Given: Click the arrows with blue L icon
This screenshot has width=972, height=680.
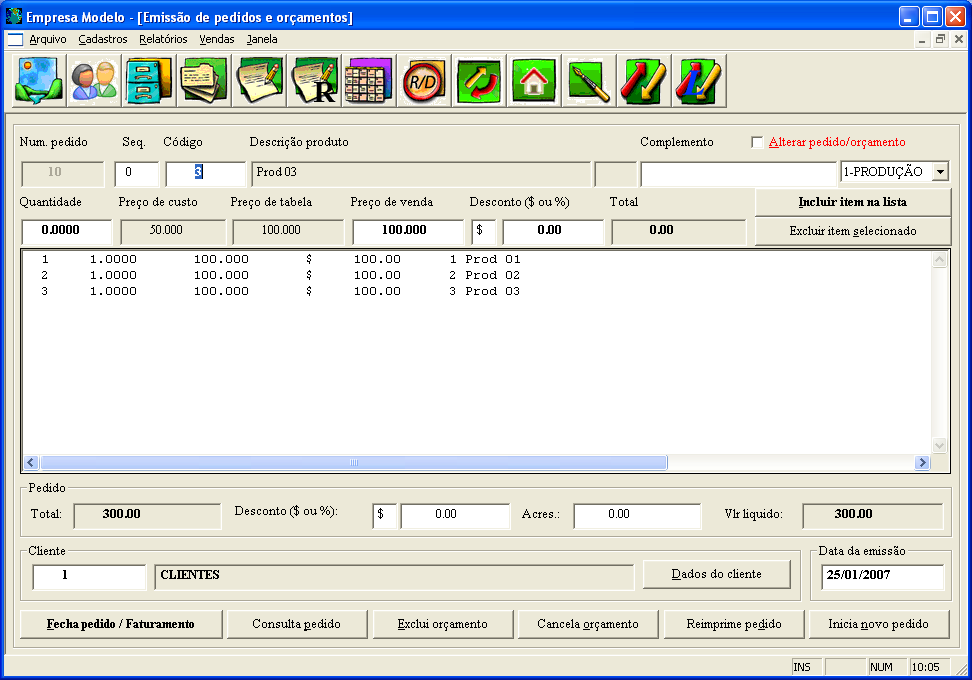Looking at the screenshot, I should tap(699, 81).
